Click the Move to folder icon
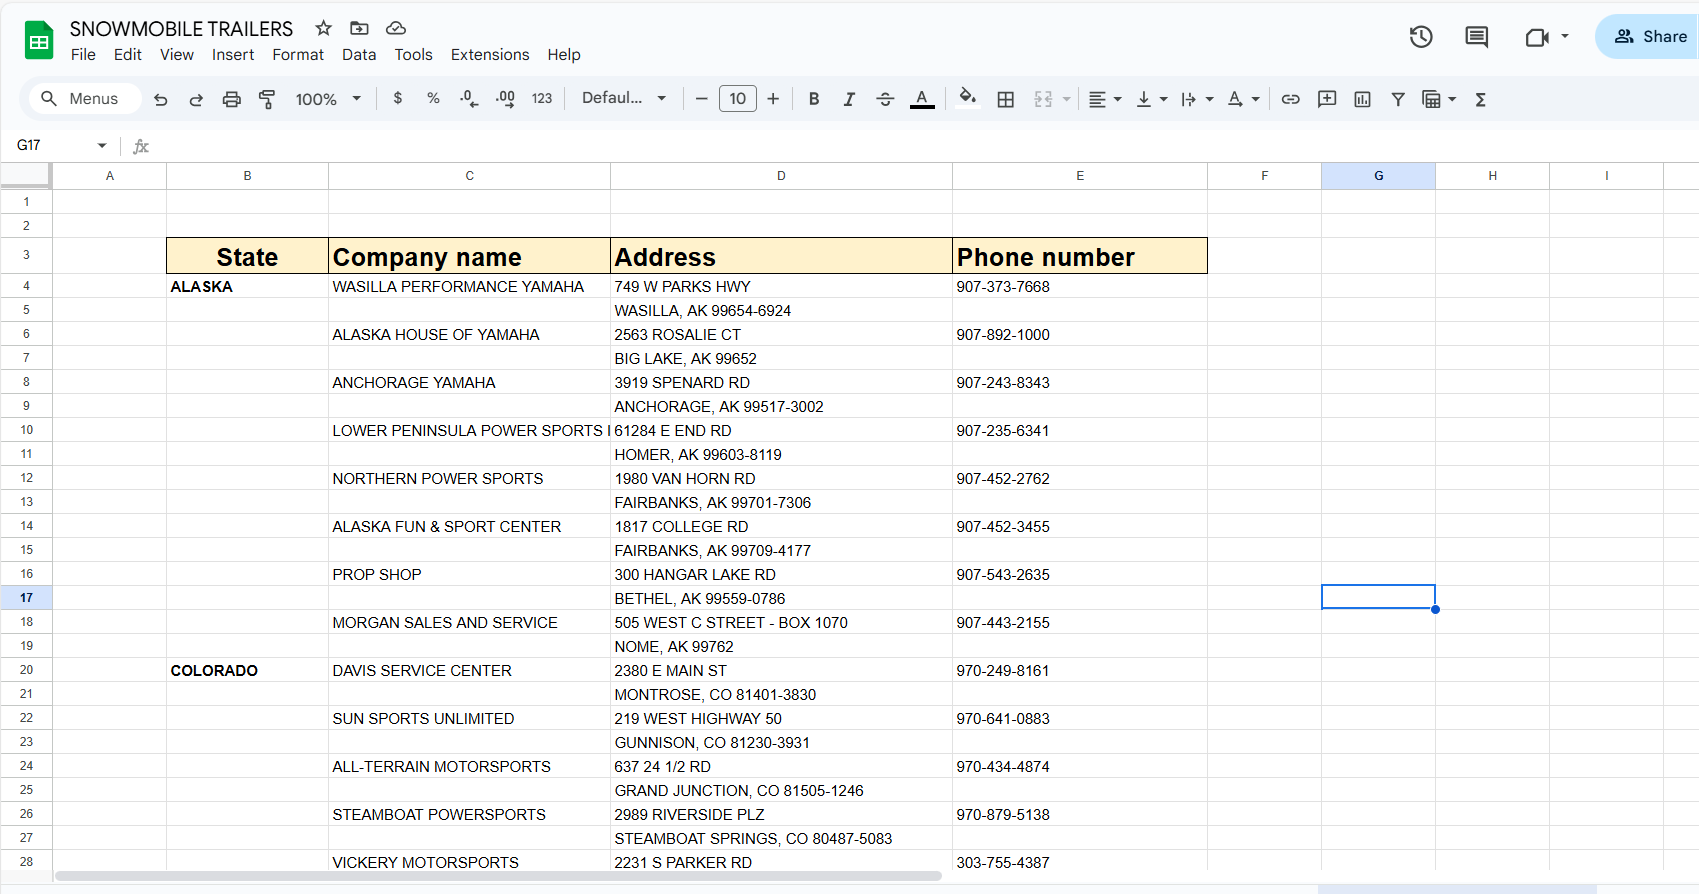This screenshot has width=1699, height=894. tap(359, 28)
